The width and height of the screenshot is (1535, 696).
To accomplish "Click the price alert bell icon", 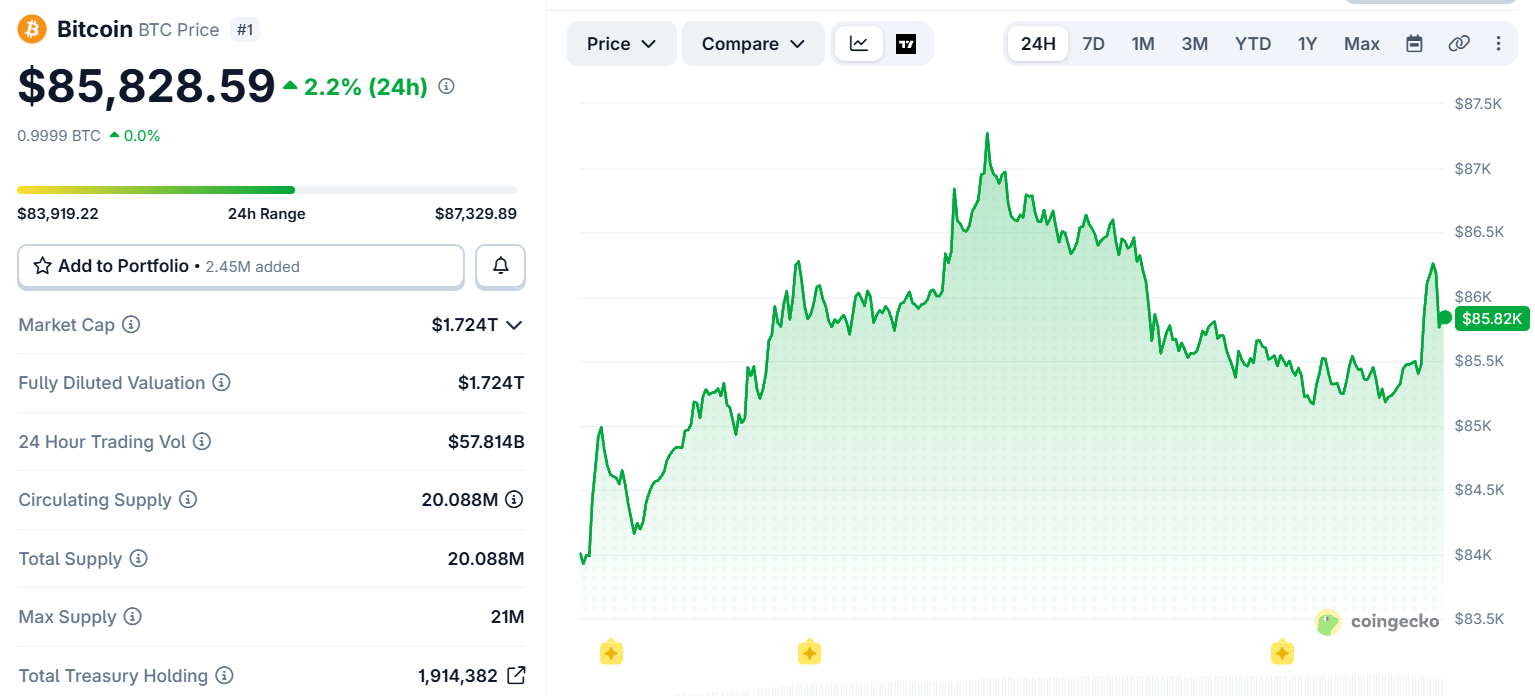I will tap(501, 266).
